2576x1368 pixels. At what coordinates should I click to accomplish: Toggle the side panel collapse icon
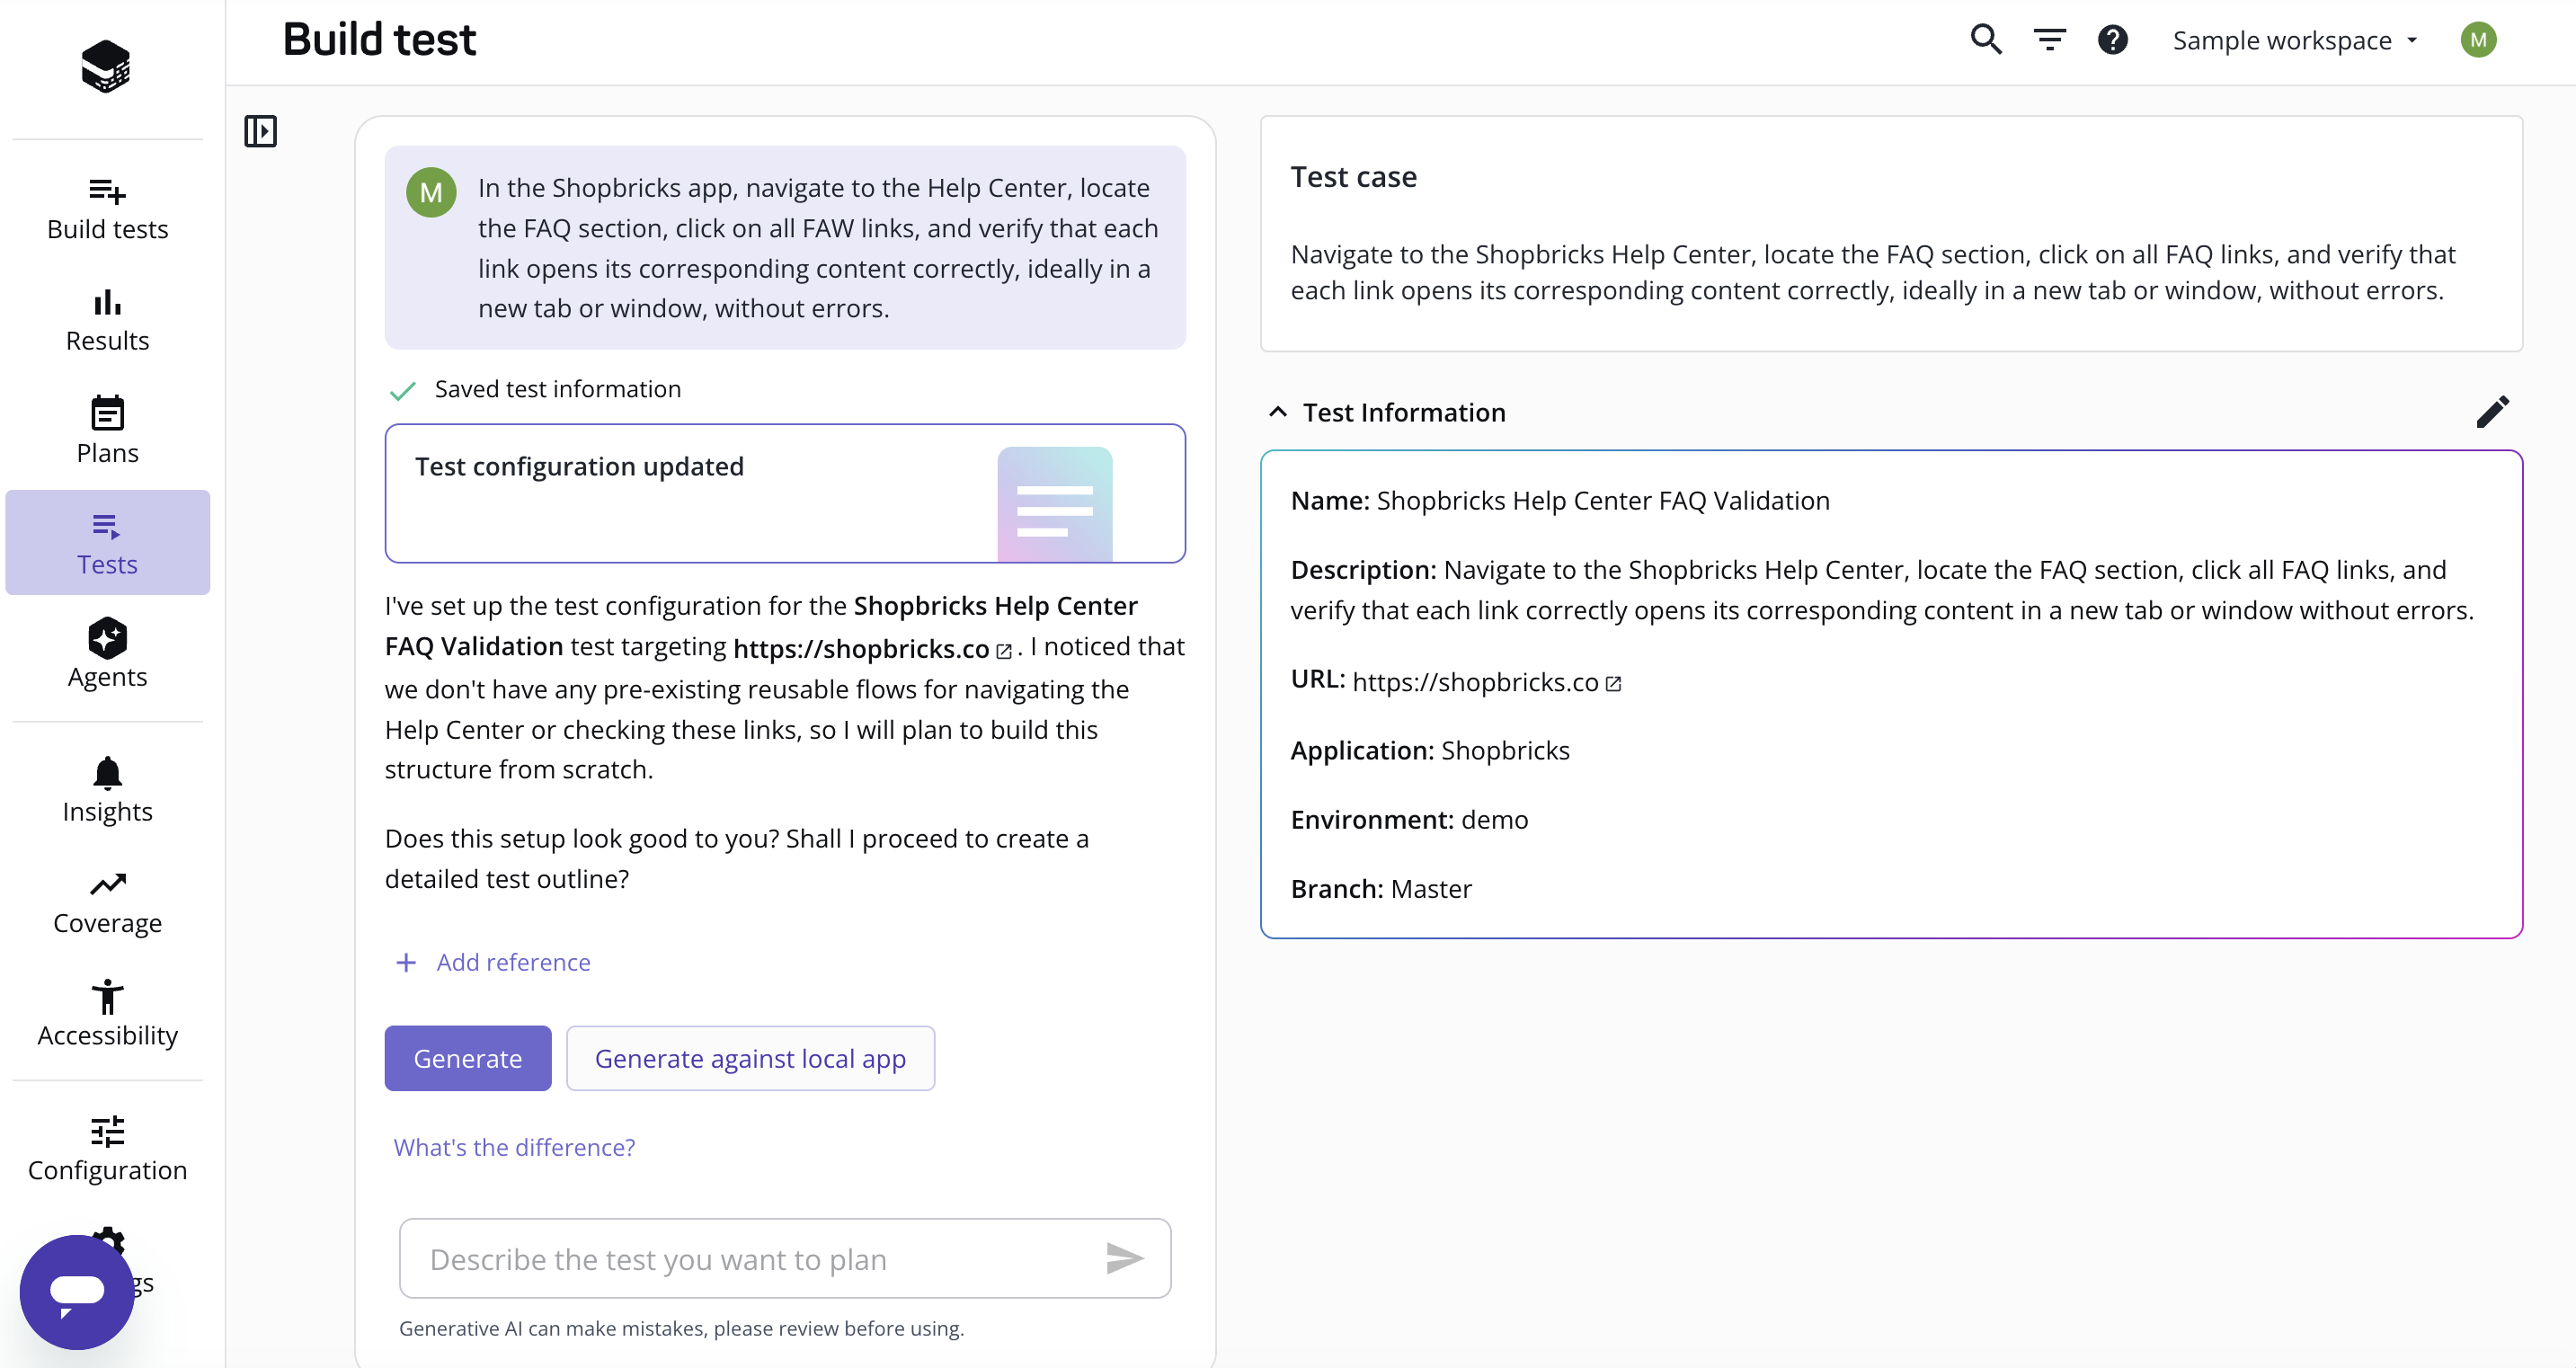pos(260,131)
